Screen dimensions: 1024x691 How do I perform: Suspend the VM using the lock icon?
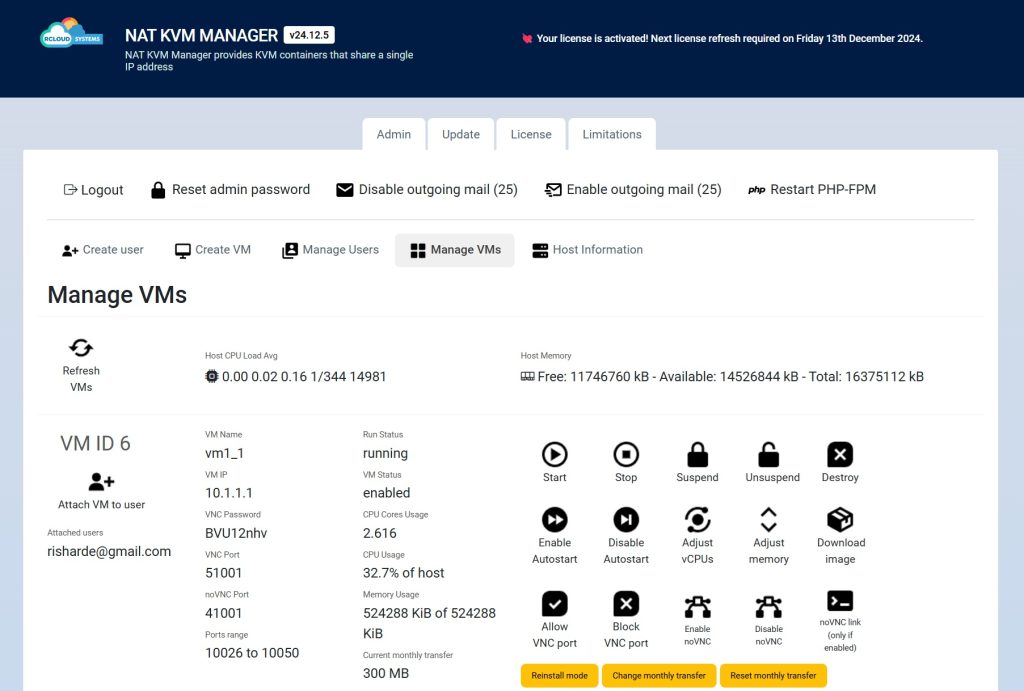tap(697, 455)
